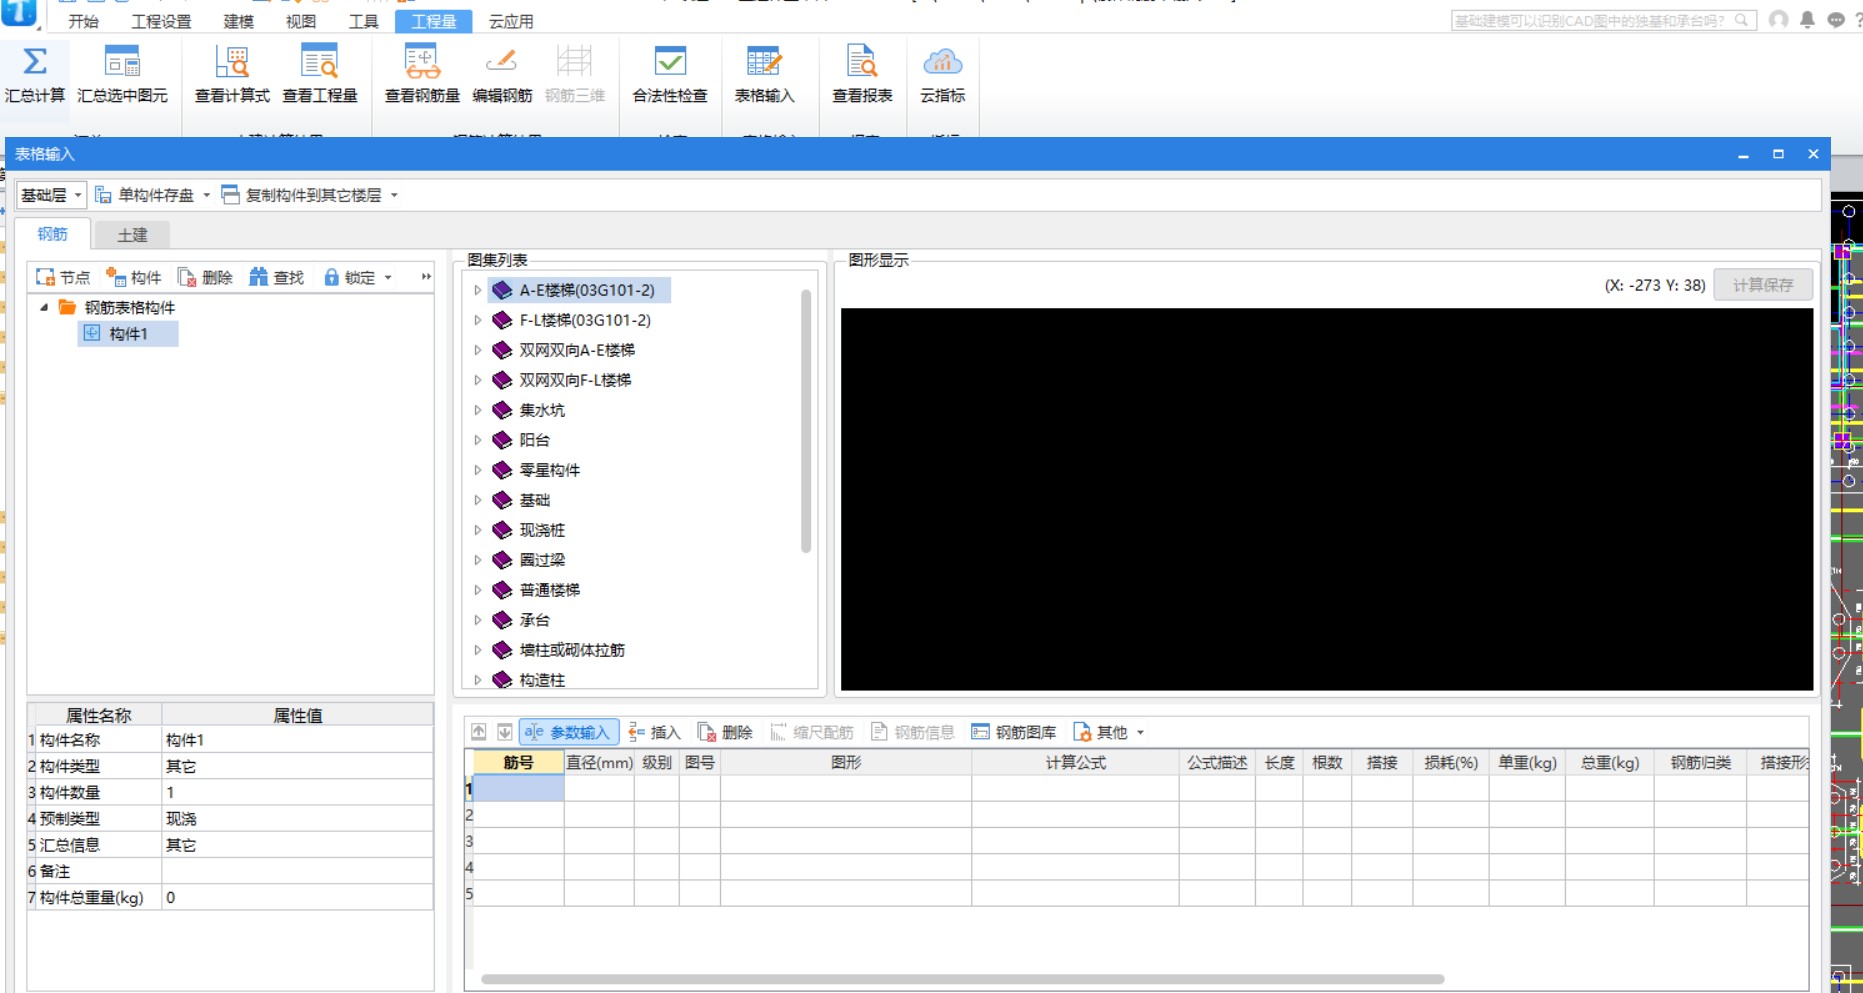Collapse the 钢筋表格构件 tree node
1863x993 pixels.
44,307
